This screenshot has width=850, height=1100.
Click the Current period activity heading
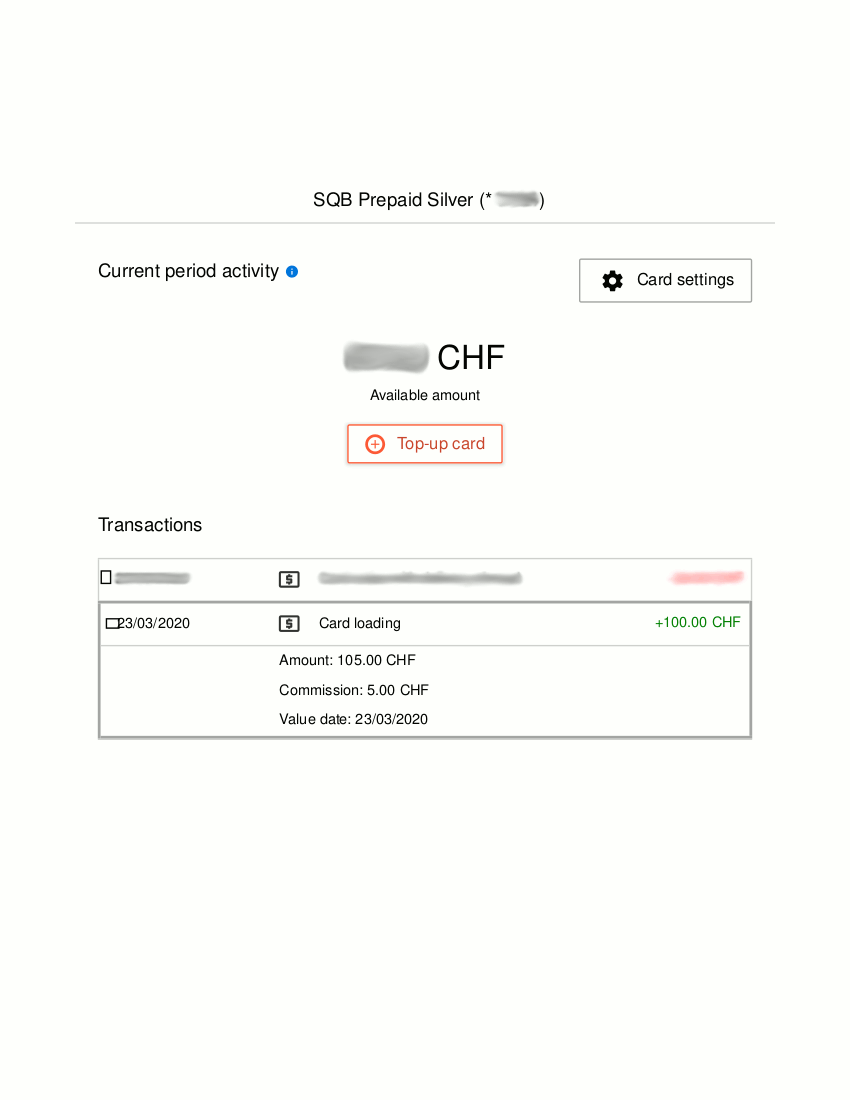tap(188, 271)
